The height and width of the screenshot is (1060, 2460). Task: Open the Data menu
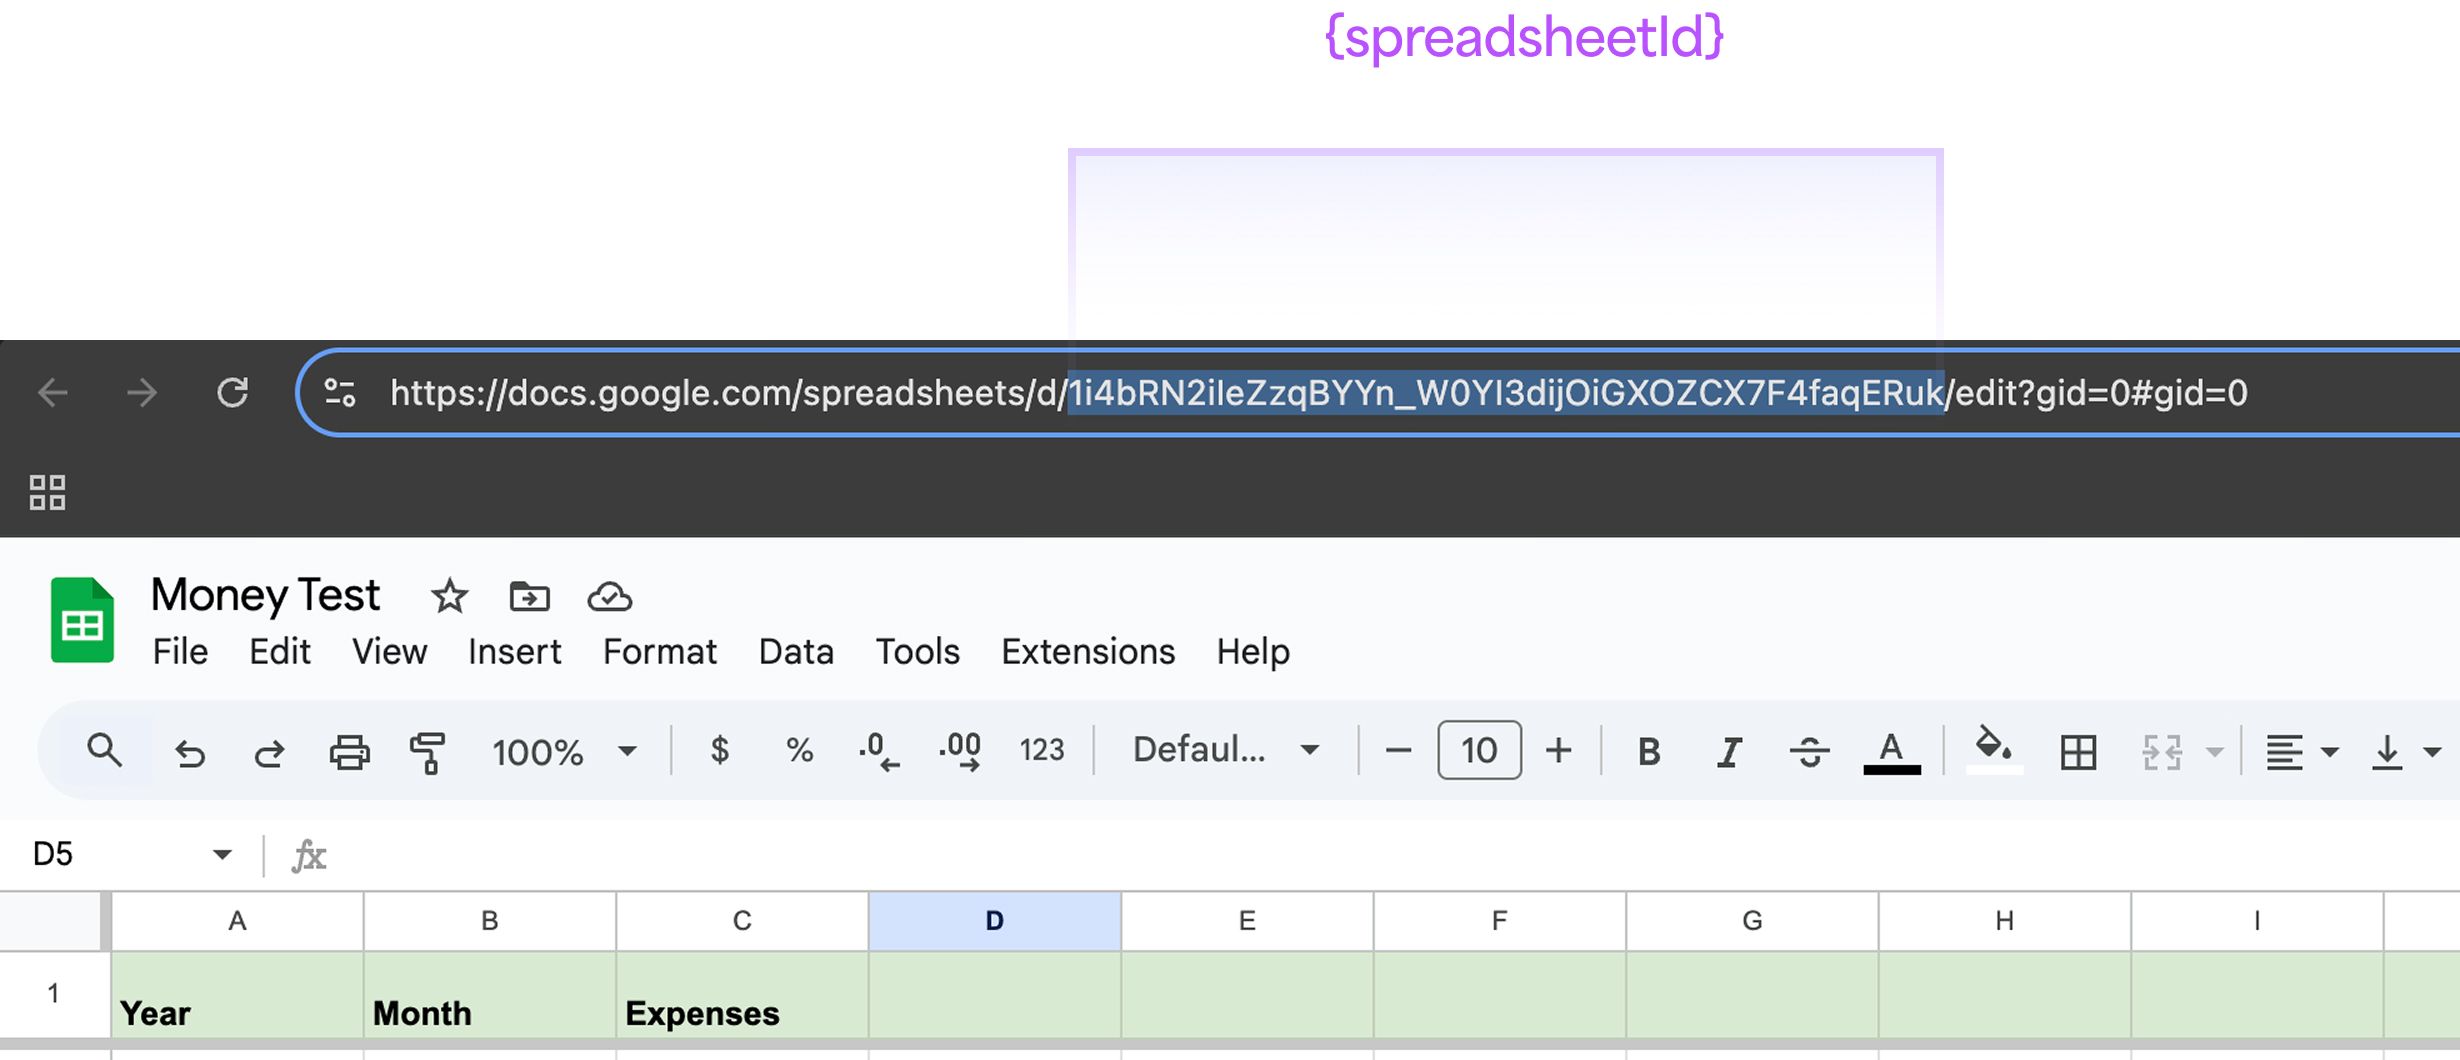(x=796, y=651)
